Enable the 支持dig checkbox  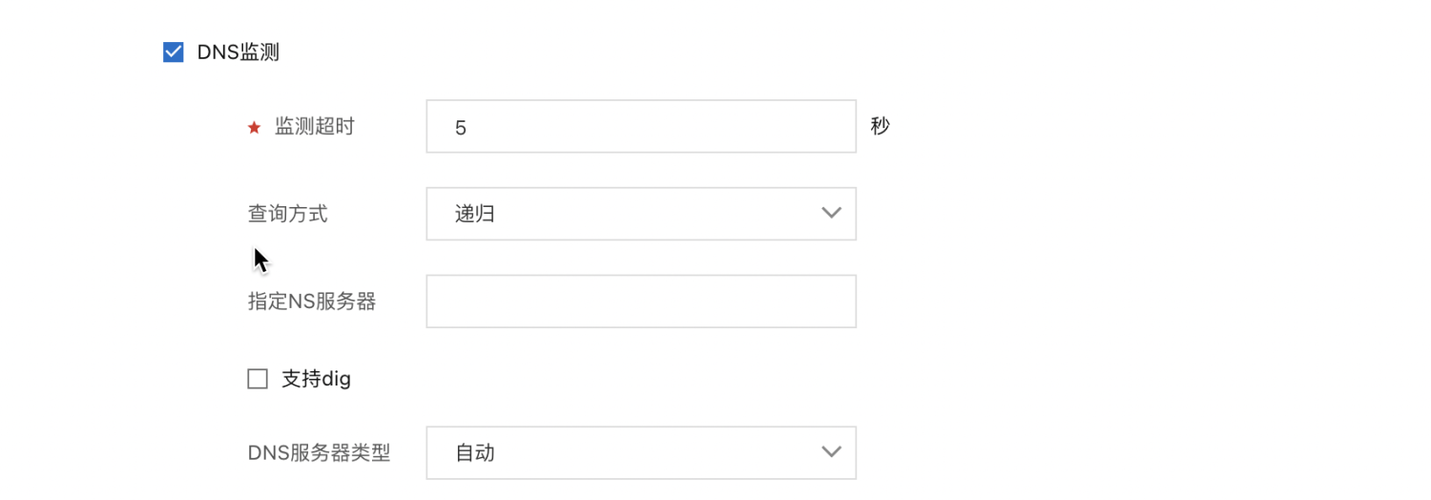click(257, 379)
